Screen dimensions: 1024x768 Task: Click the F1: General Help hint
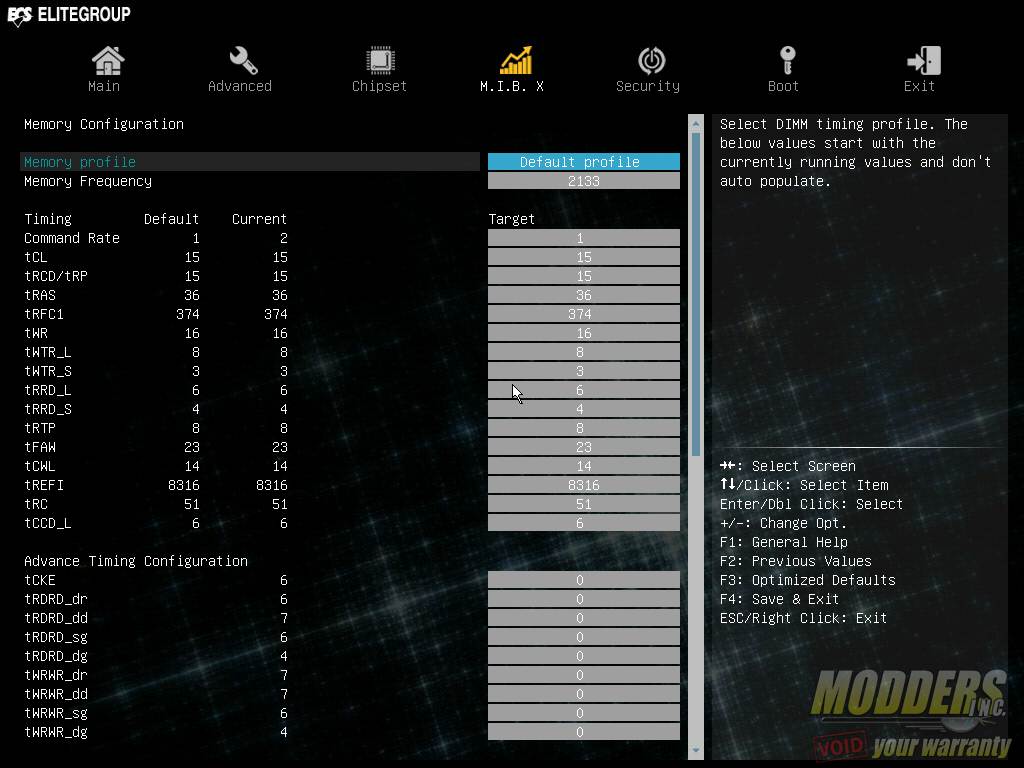point(784,542)
